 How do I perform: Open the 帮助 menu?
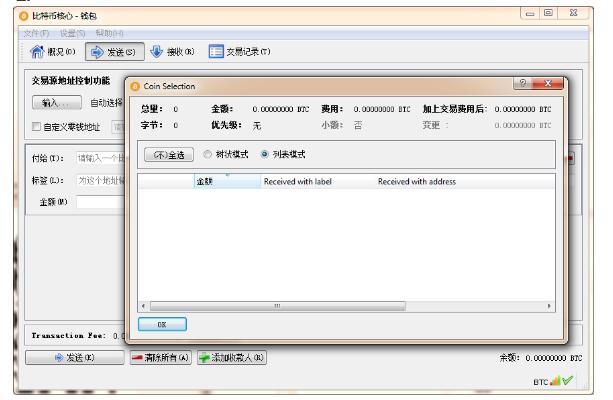click(x=109, y=33)
